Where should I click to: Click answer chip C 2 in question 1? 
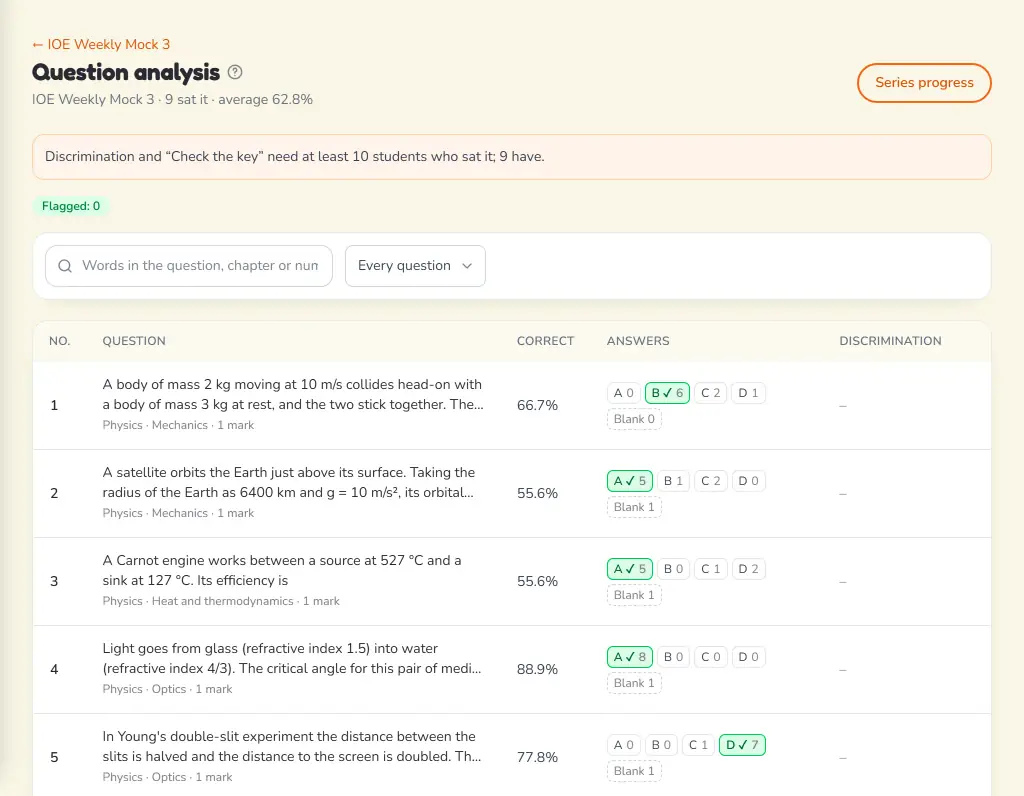[x=711, y=393]
